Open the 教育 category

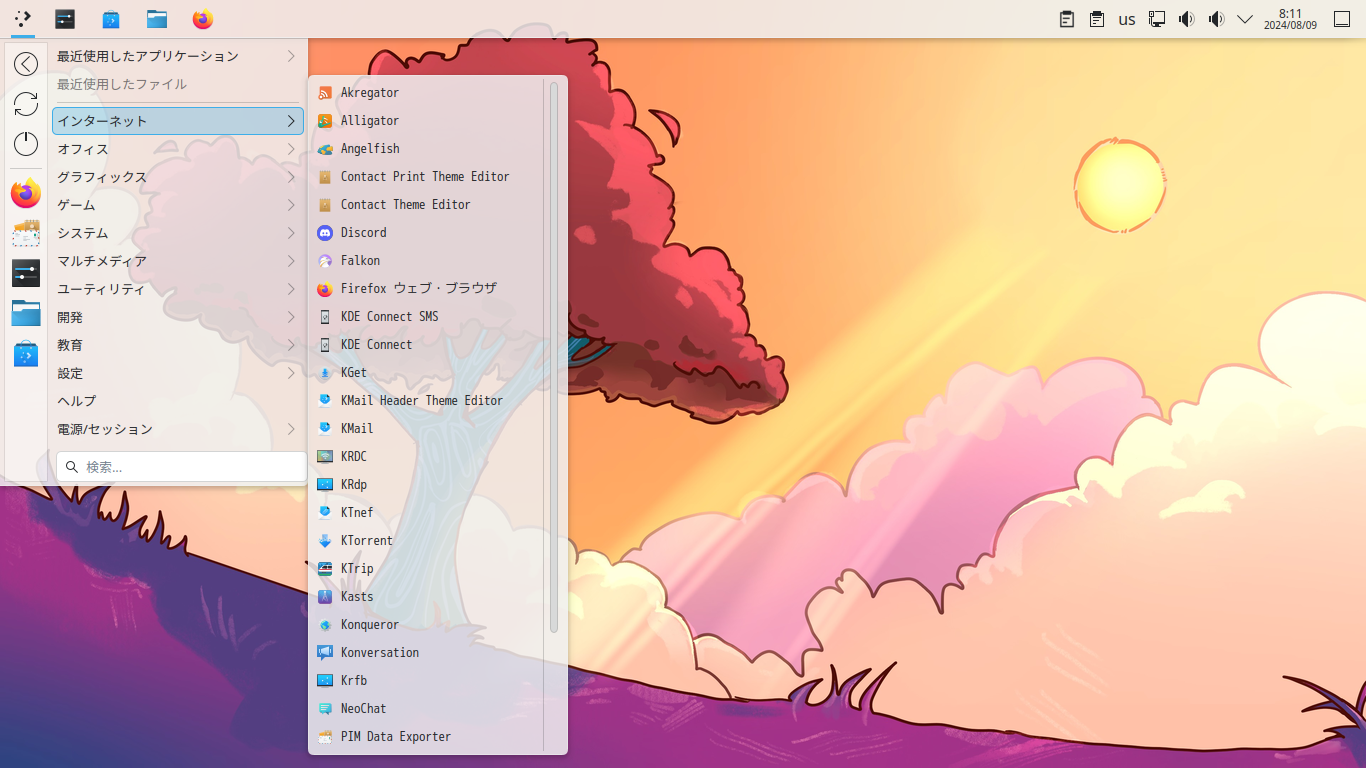178,345
